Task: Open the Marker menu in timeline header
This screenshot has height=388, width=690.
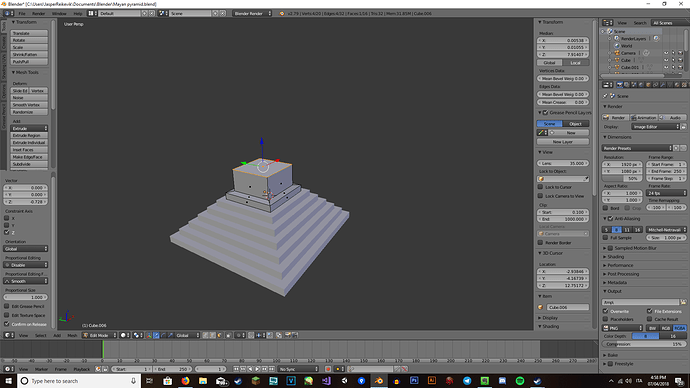Action: click(41, 369)
